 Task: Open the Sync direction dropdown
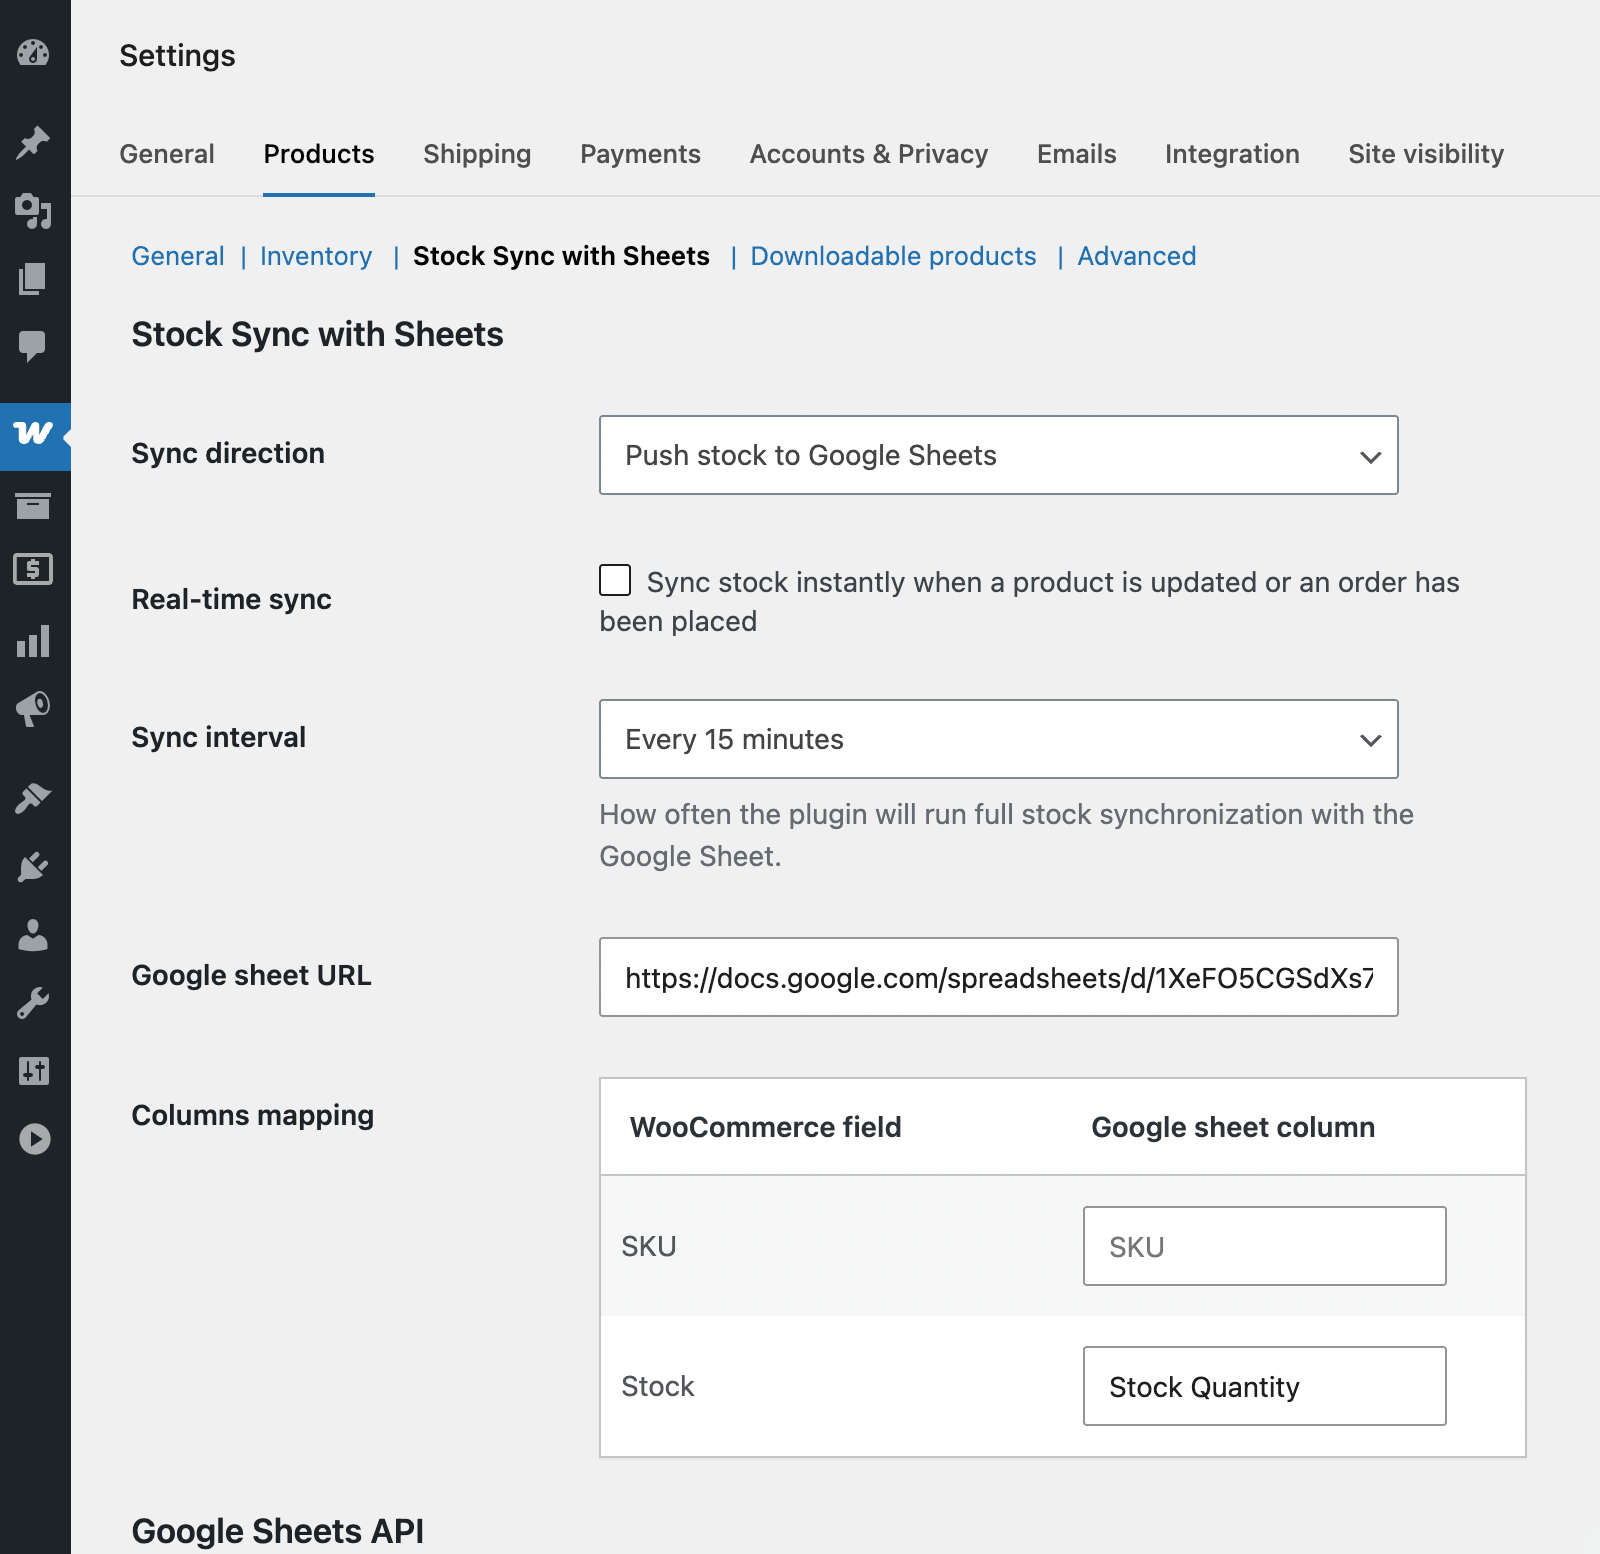(x=999, y=455)
